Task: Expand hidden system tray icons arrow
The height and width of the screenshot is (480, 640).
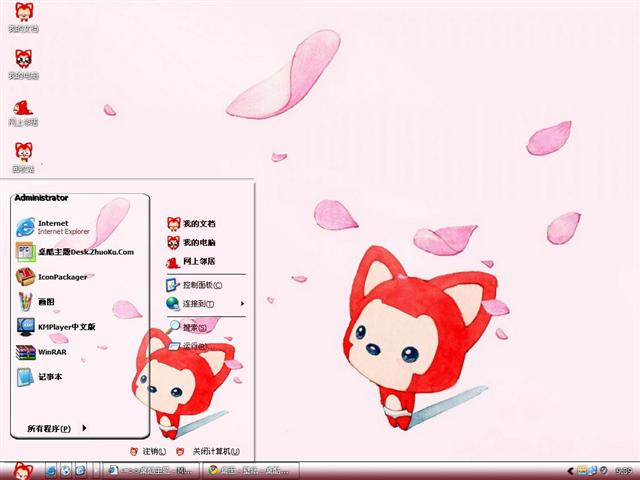Action: (x=570, y=471)
